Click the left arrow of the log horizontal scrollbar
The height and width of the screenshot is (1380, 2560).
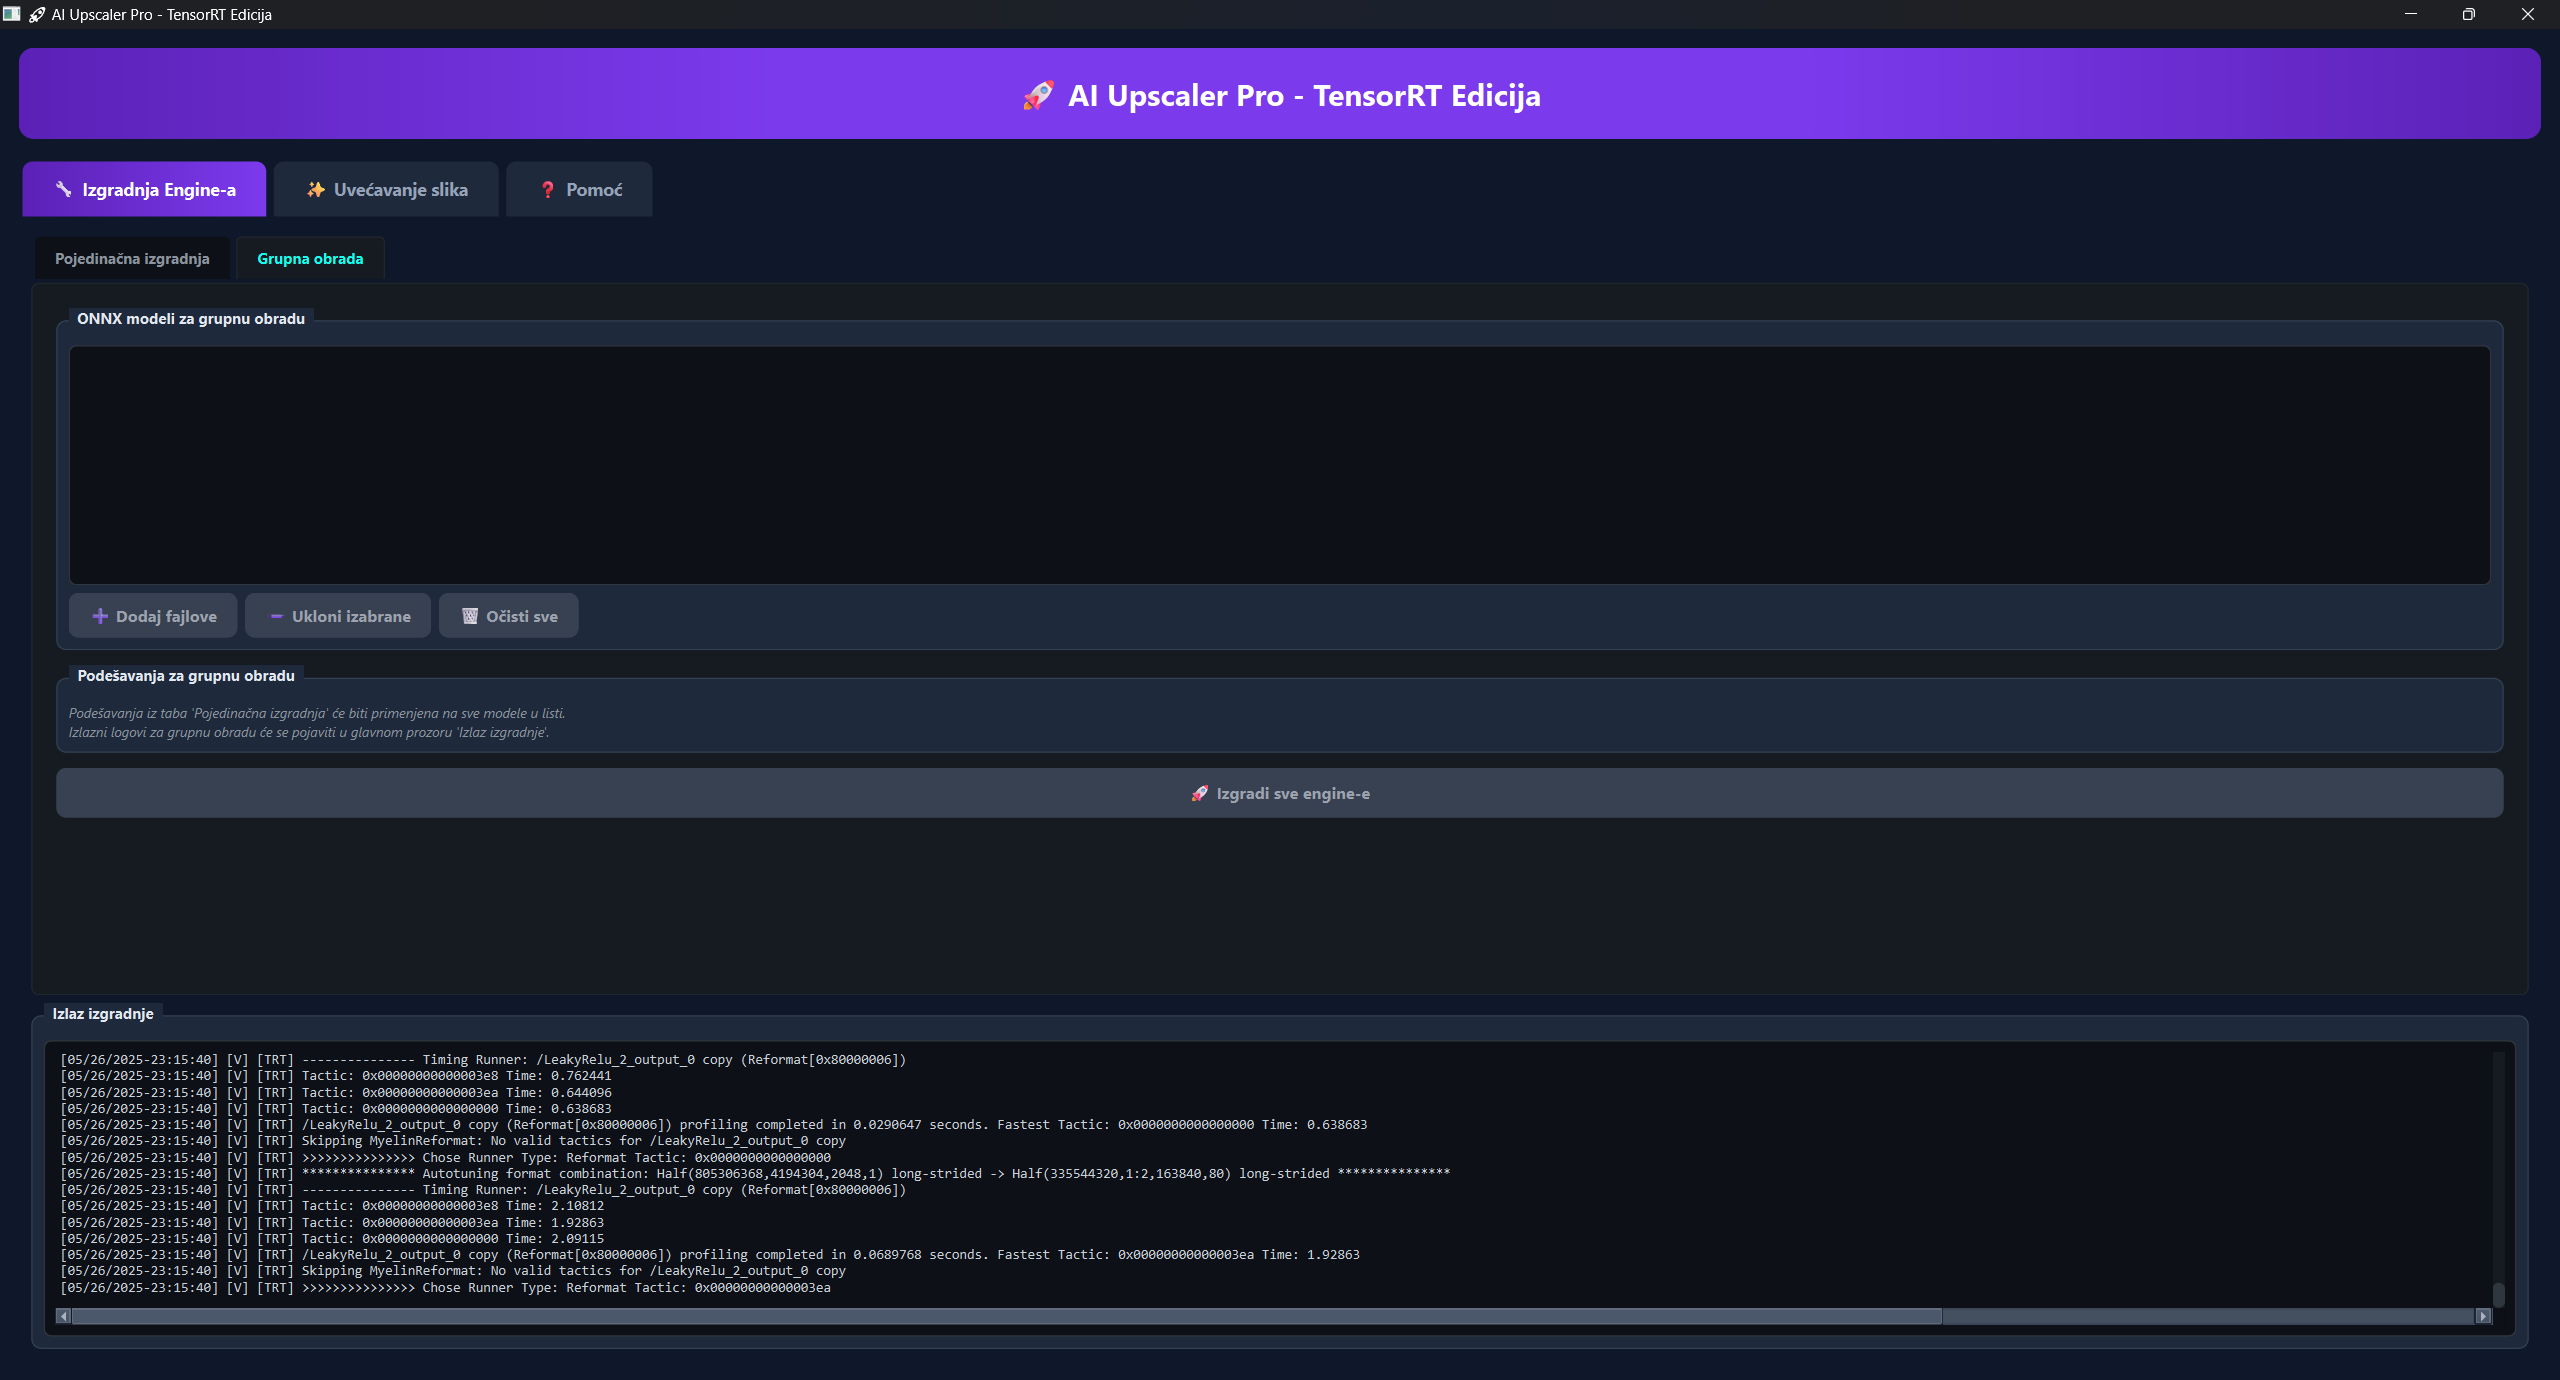(64, 1316)
